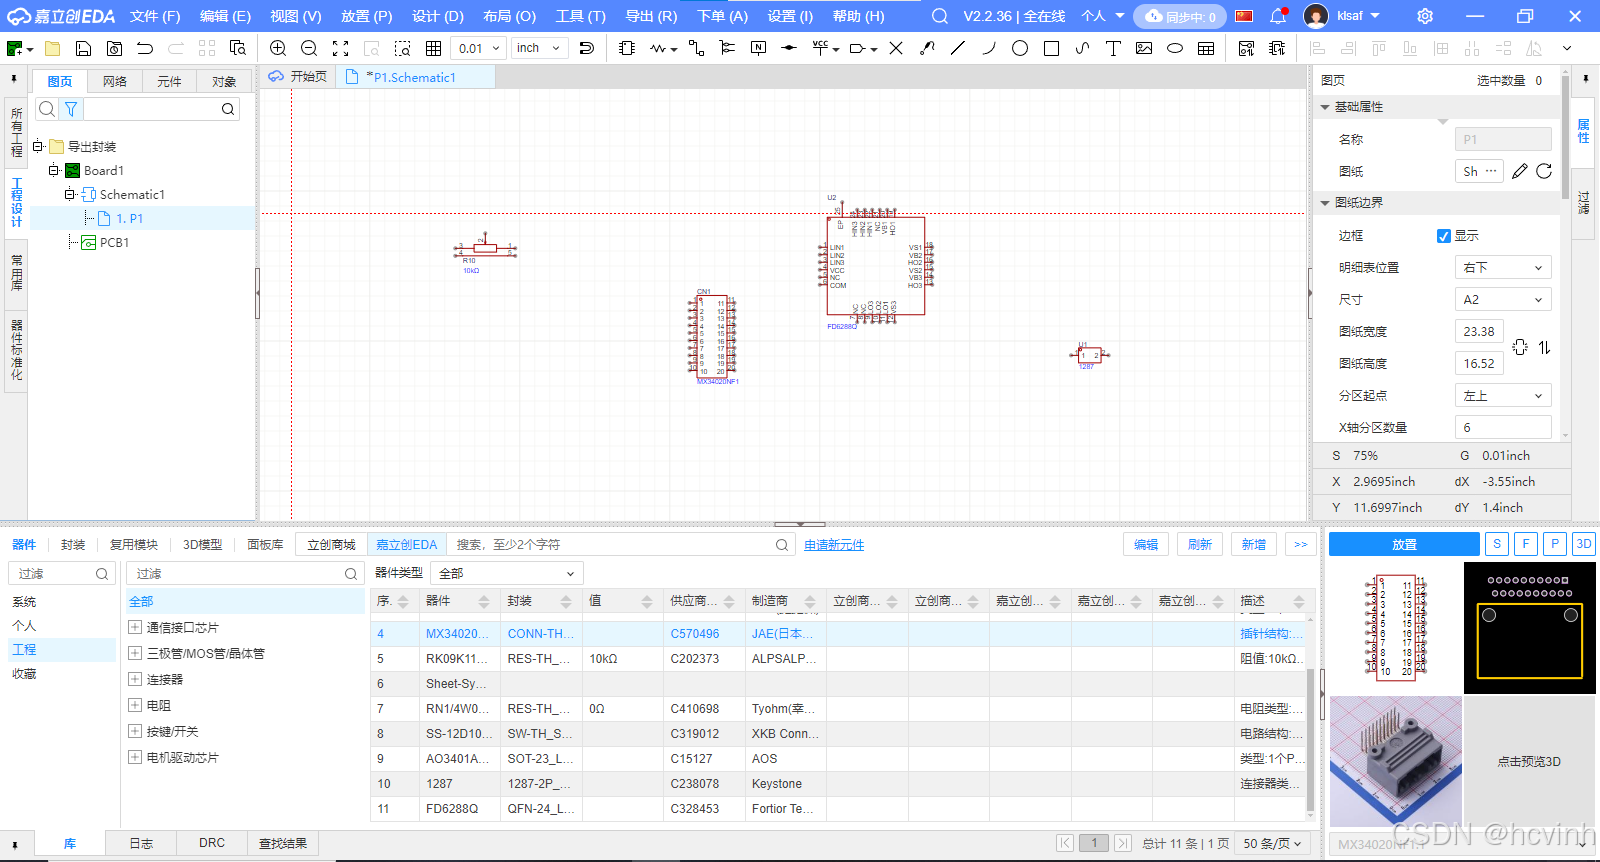Expand the 通信接口芯片 category
Viewport: 1600px width, 862px height.
(x=135, y=627)
